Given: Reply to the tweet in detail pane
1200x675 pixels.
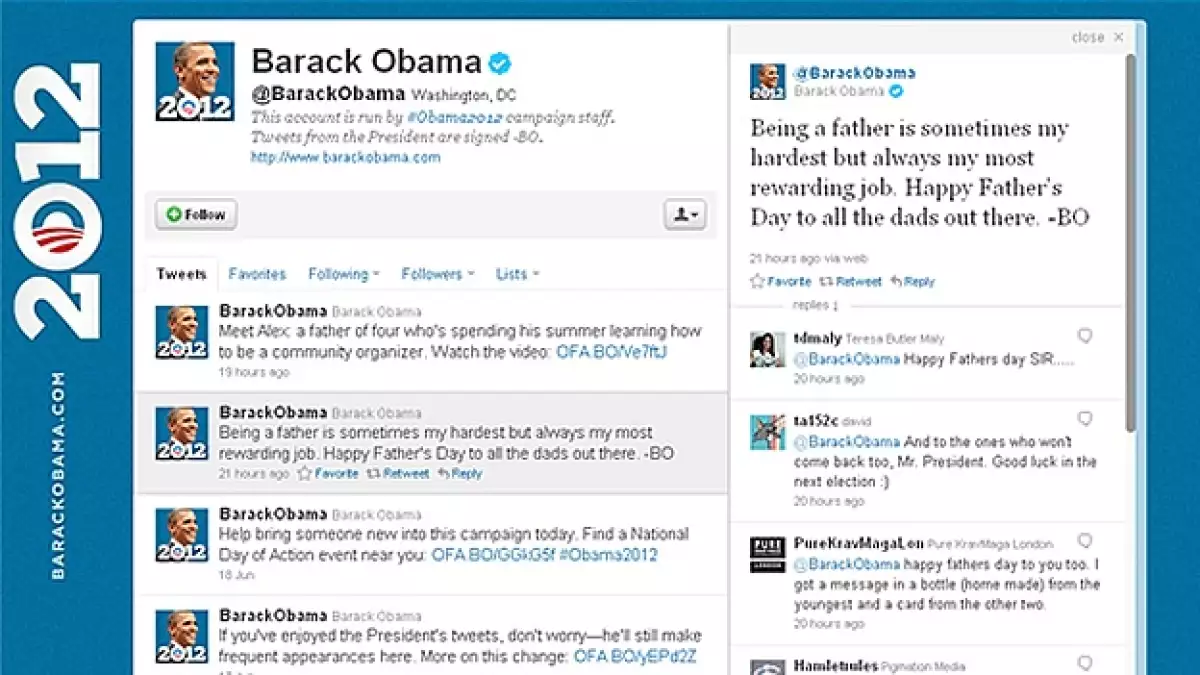Looking at the screenshot, I should [x=912, y=282].
